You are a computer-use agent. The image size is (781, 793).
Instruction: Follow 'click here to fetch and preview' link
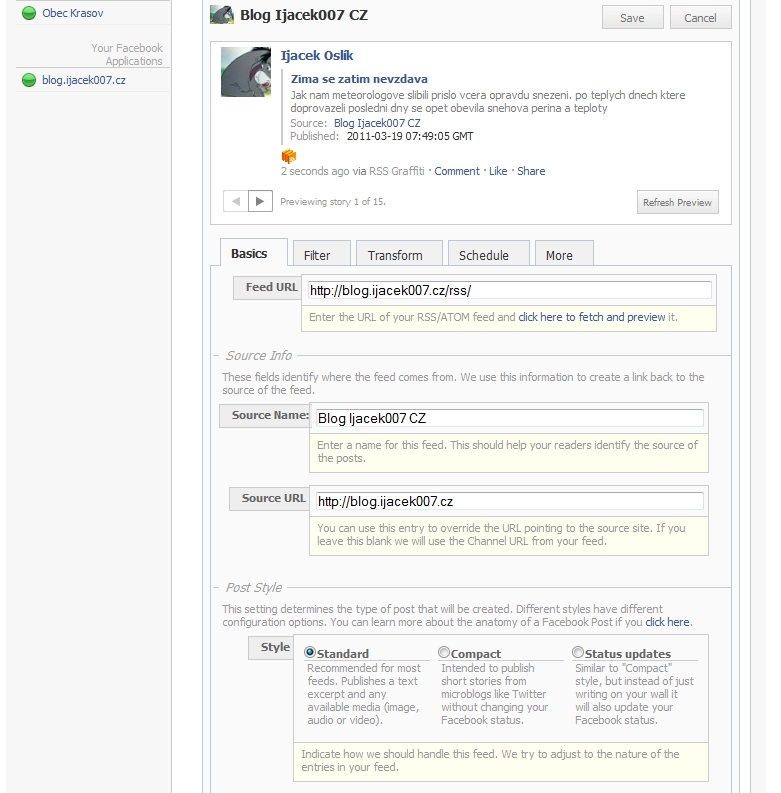pos(591,317)
